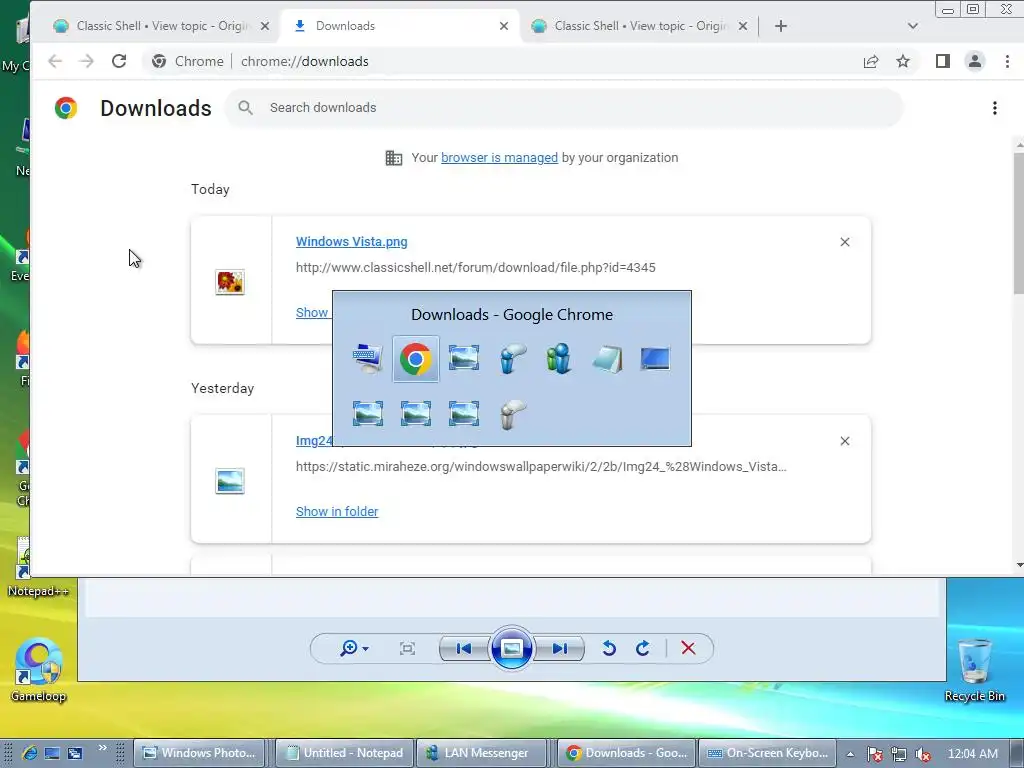This screenshot has width=1024, height=768.
Task: Click the Downloads page vertical scrollbar thumb
Action: (x=1019, y=222)
